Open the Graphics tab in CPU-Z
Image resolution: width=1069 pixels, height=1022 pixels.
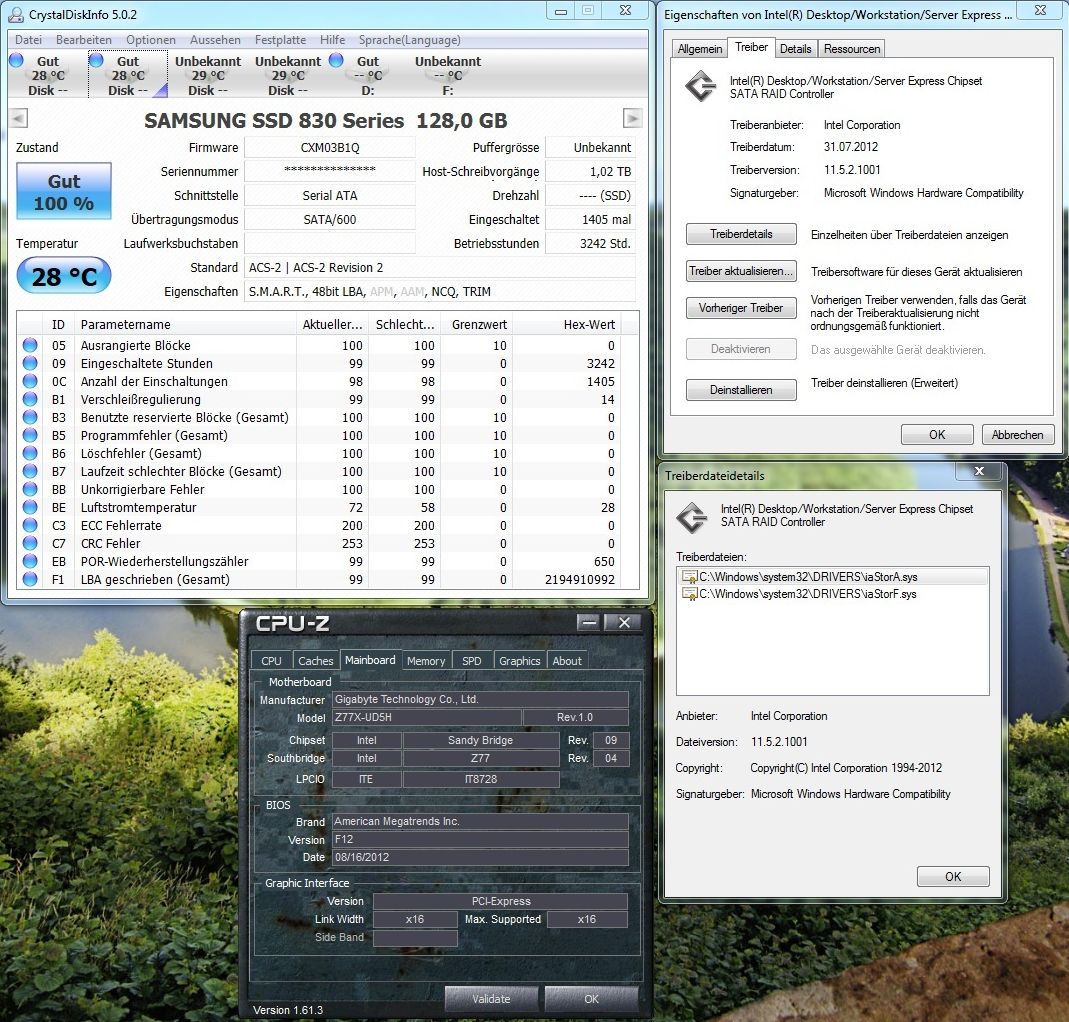[520, 660]
